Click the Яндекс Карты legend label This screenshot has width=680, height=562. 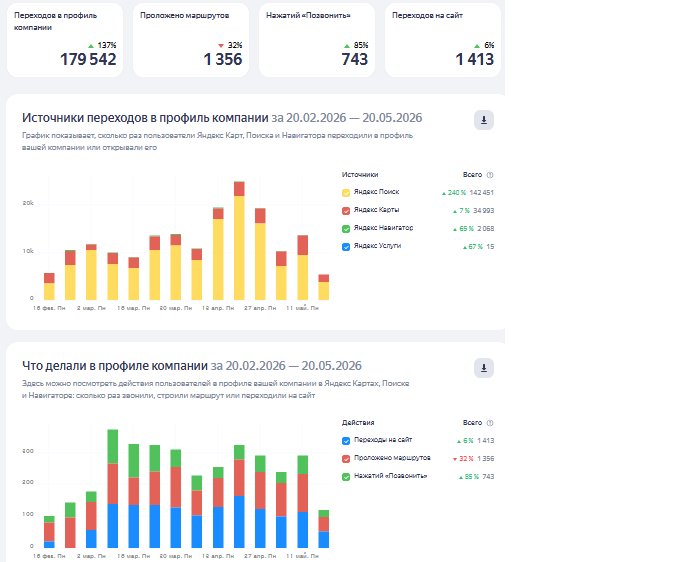(376, 210)
